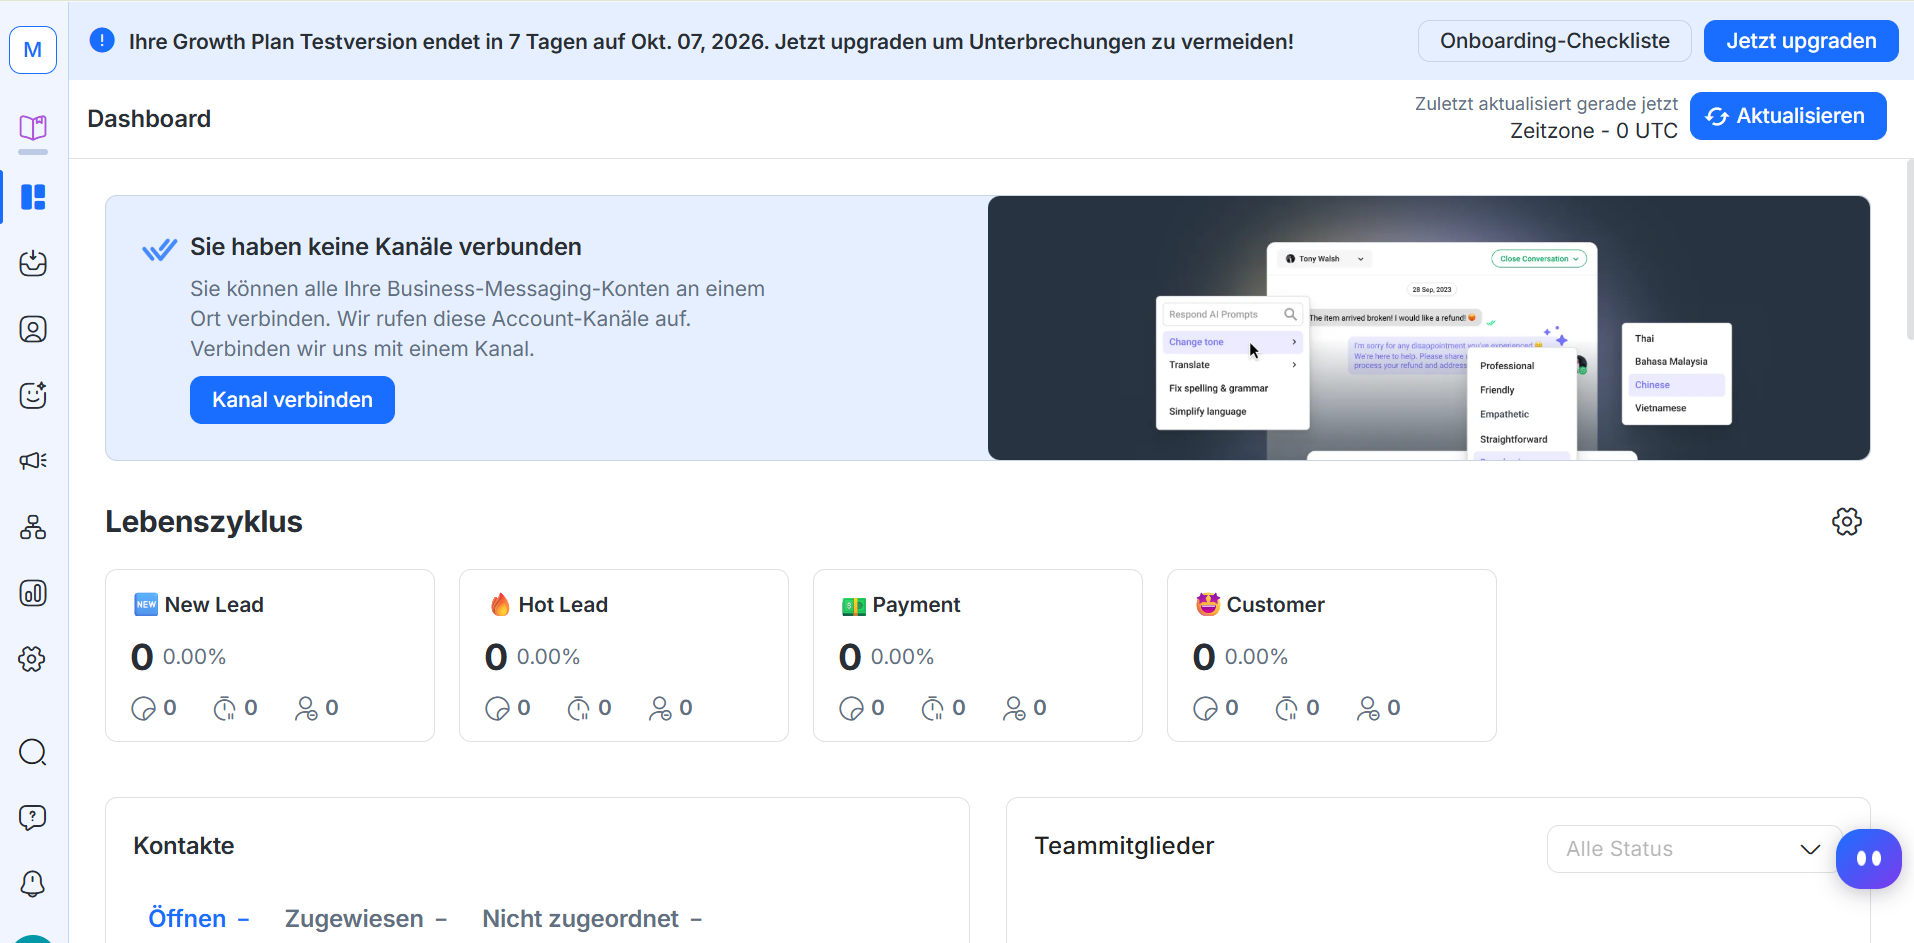Open the Broadcasts megaphone icon
Viewport: 1914px width, 943px height.
point(33,461)
